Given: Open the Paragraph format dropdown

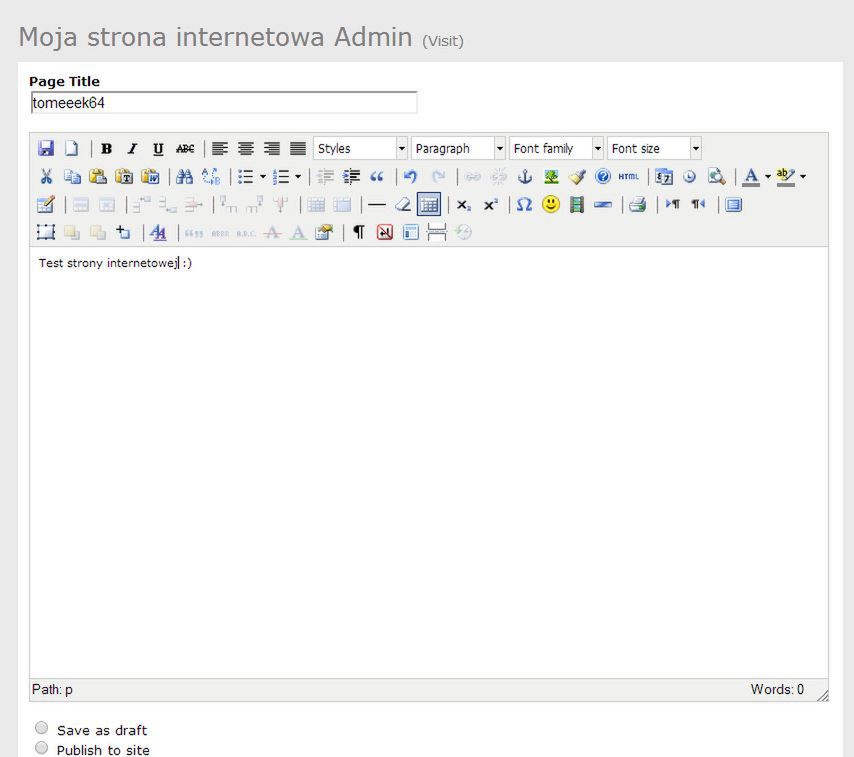Looking at the screenshot, I should 459,148.
